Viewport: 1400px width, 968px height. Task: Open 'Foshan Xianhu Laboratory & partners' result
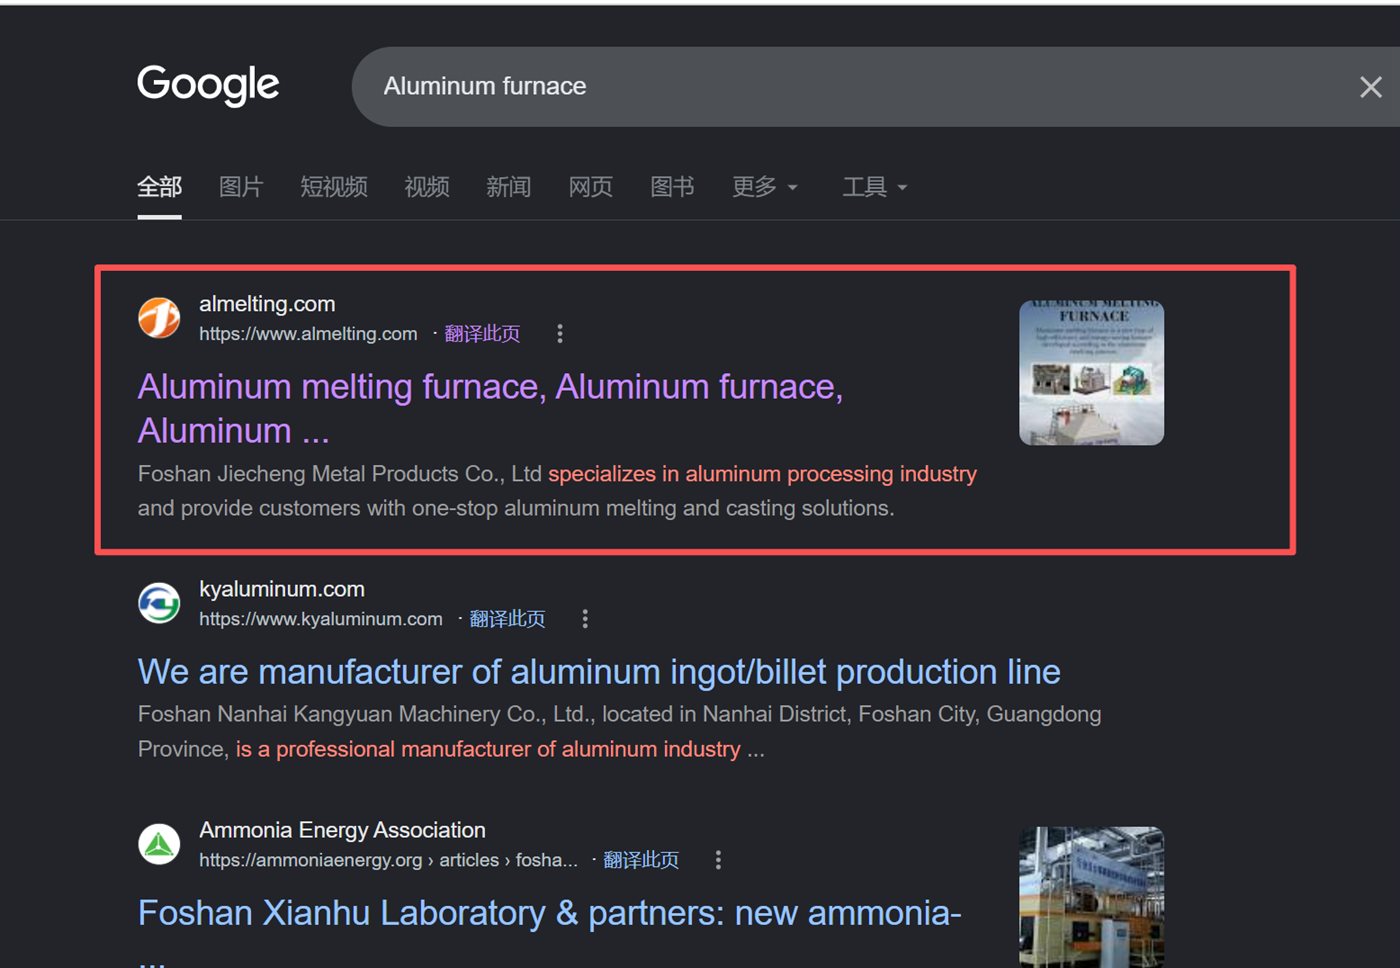coord(549,913)
